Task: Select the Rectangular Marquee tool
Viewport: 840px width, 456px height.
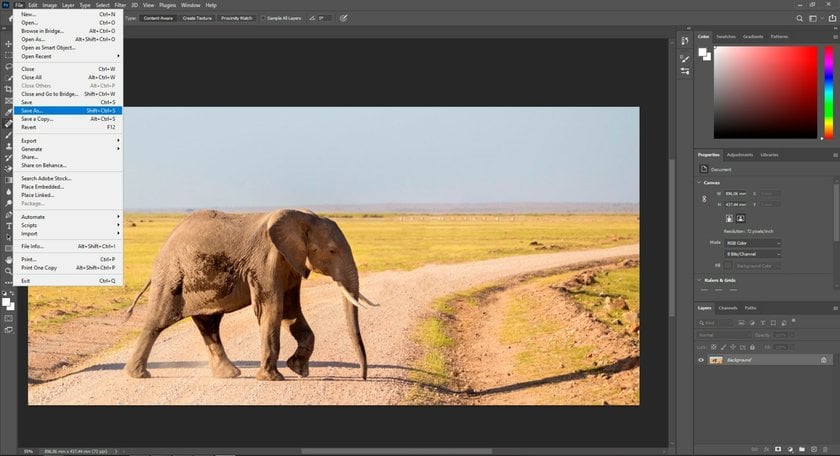Action: coord(8,55)
